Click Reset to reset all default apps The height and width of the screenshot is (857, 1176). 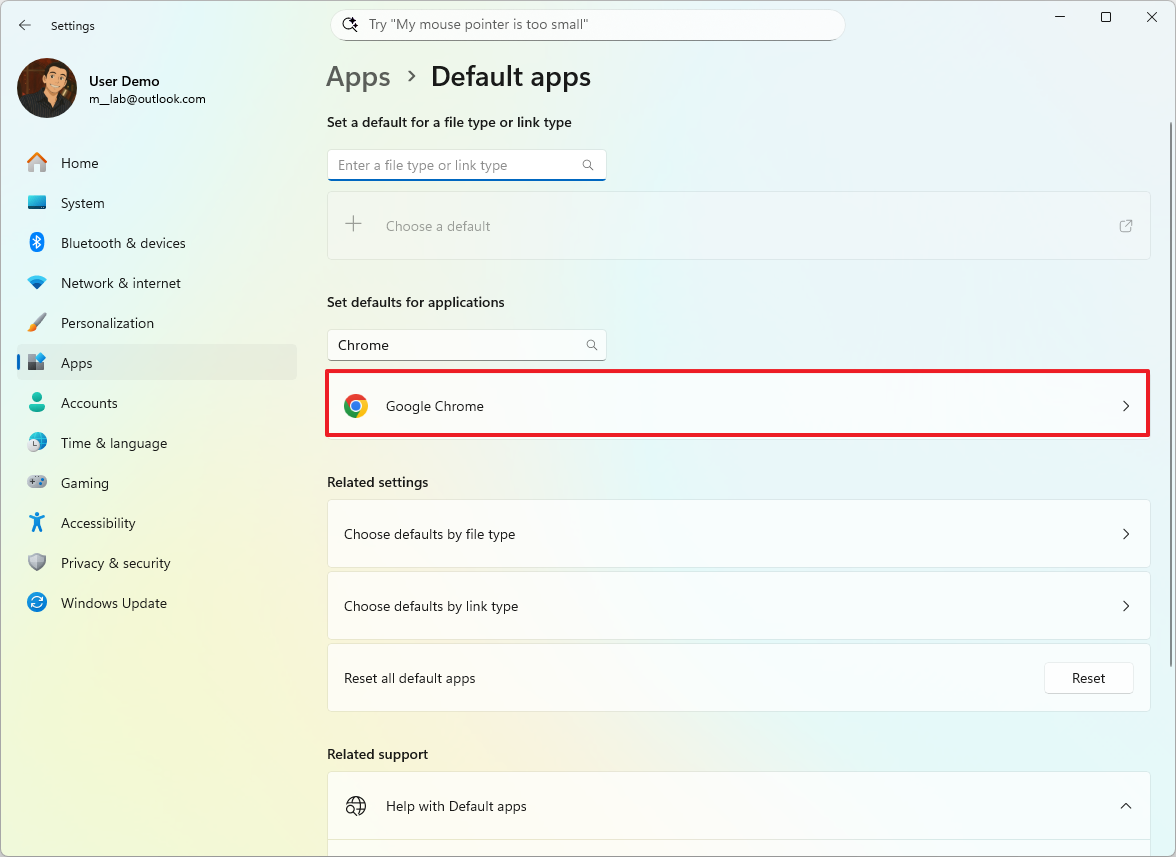point(1088,678)
